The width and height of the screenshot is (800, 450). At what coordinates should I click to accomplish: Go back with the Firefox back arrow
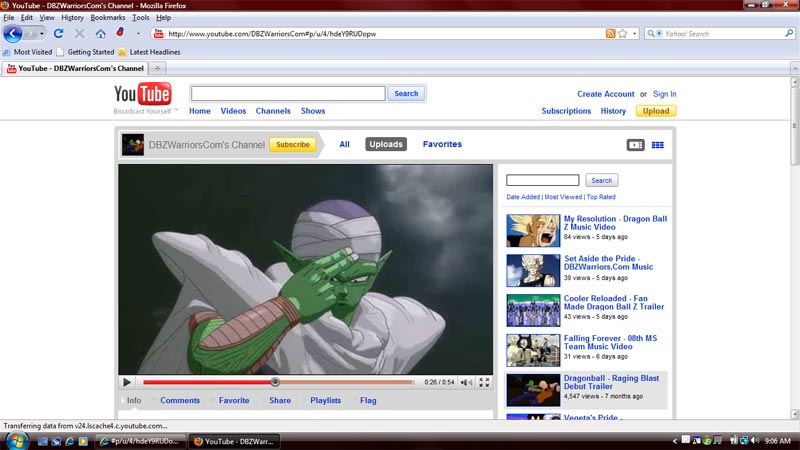(13, 34)
